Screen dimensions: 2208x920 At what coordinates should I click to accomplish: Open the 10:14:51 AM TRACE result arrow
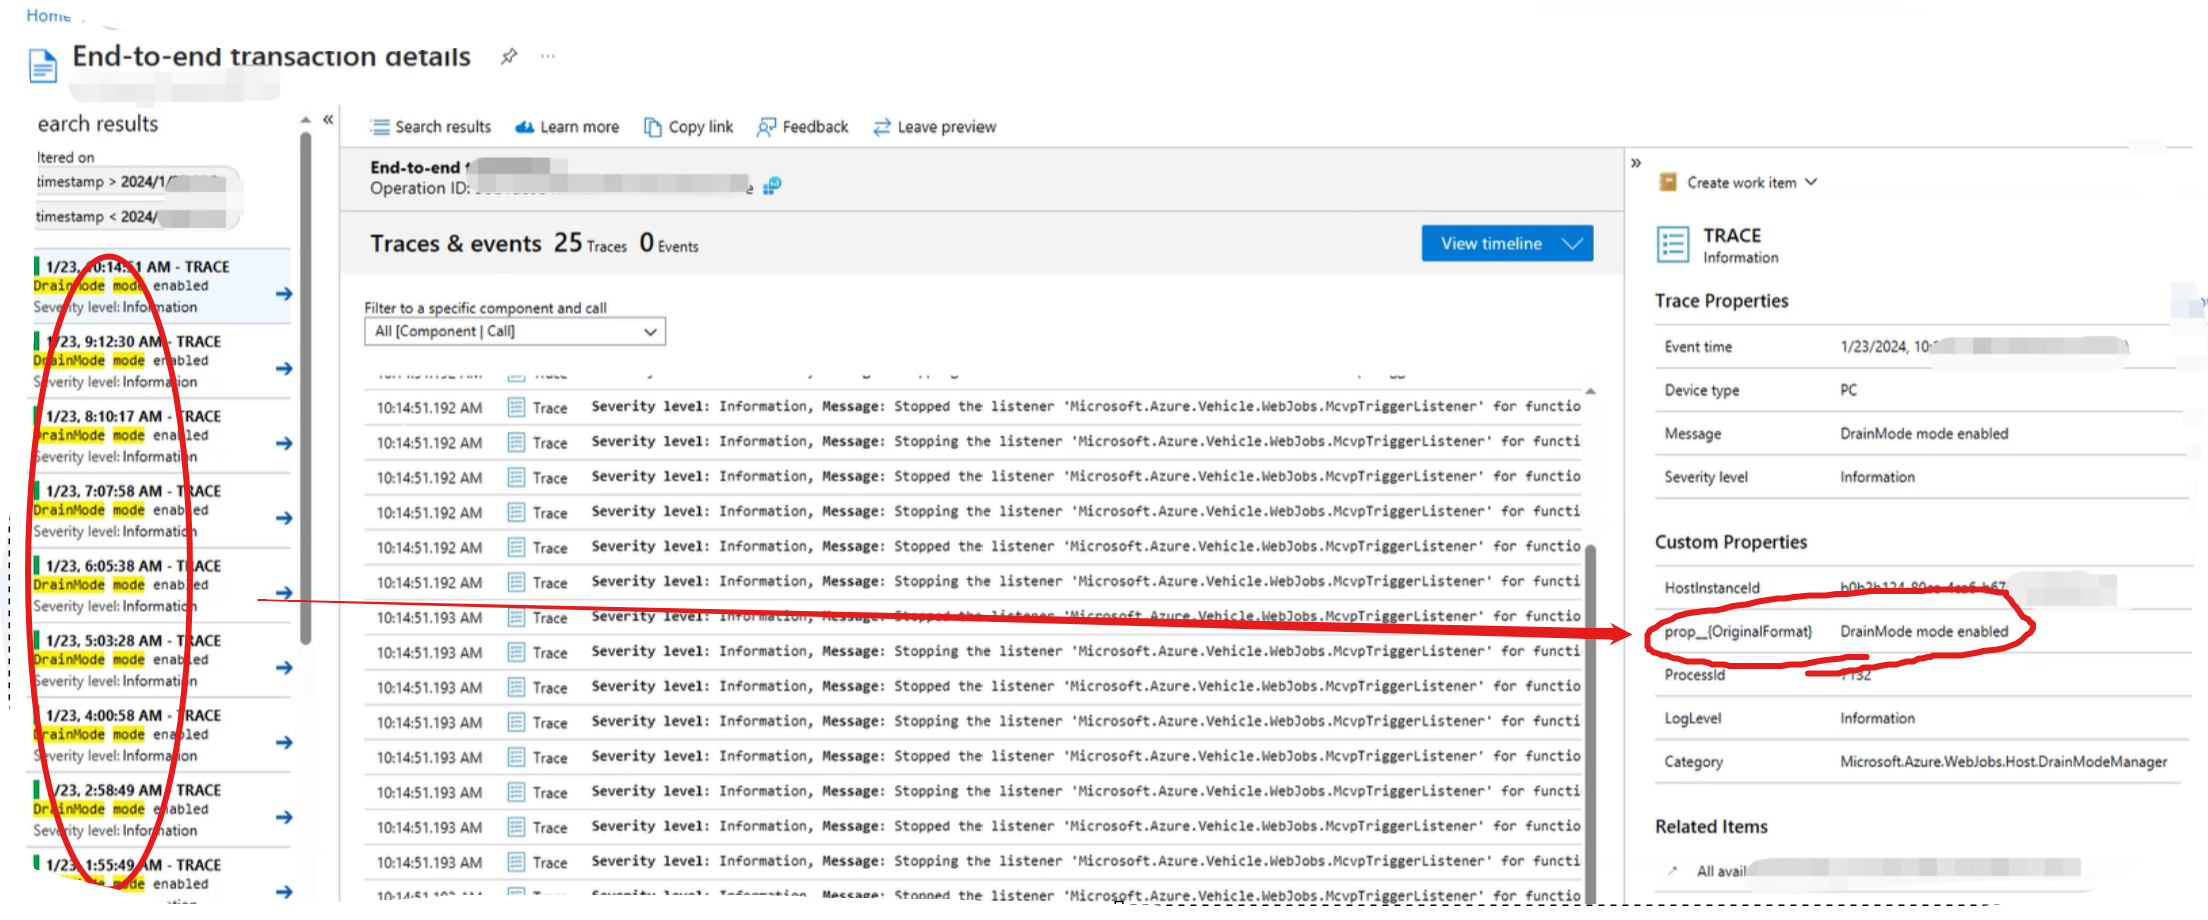284,294
